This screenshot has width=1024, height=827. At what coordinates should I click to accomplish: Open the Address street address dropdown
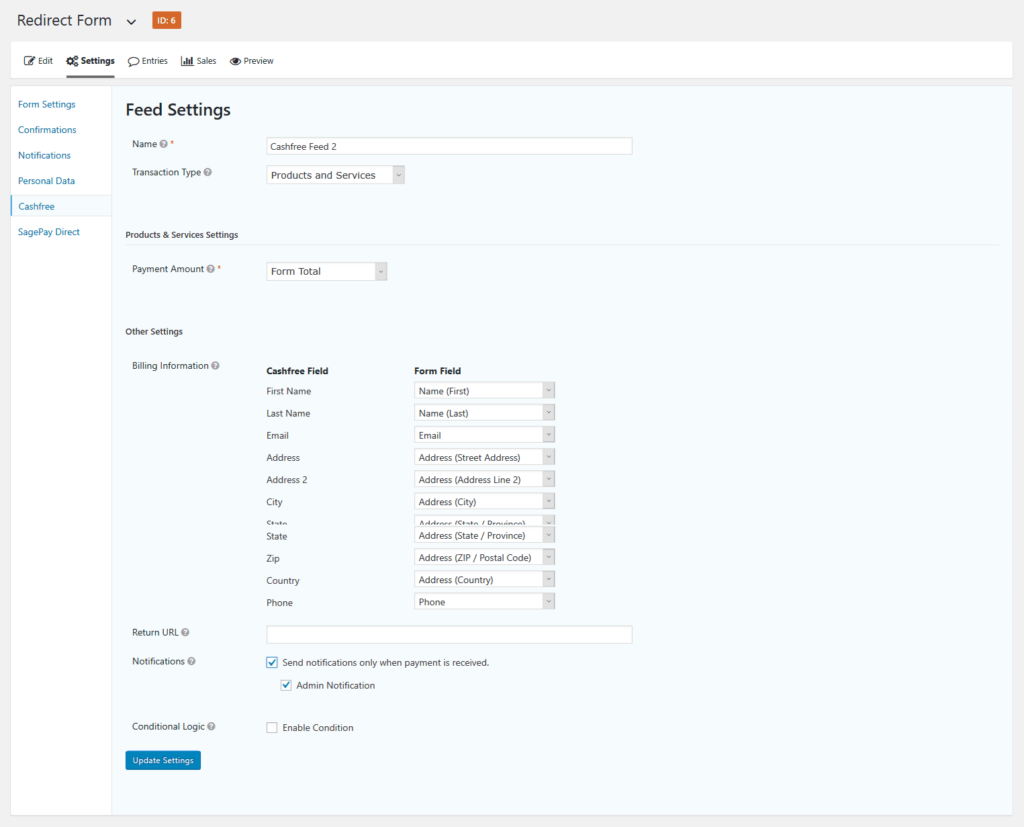484,457
